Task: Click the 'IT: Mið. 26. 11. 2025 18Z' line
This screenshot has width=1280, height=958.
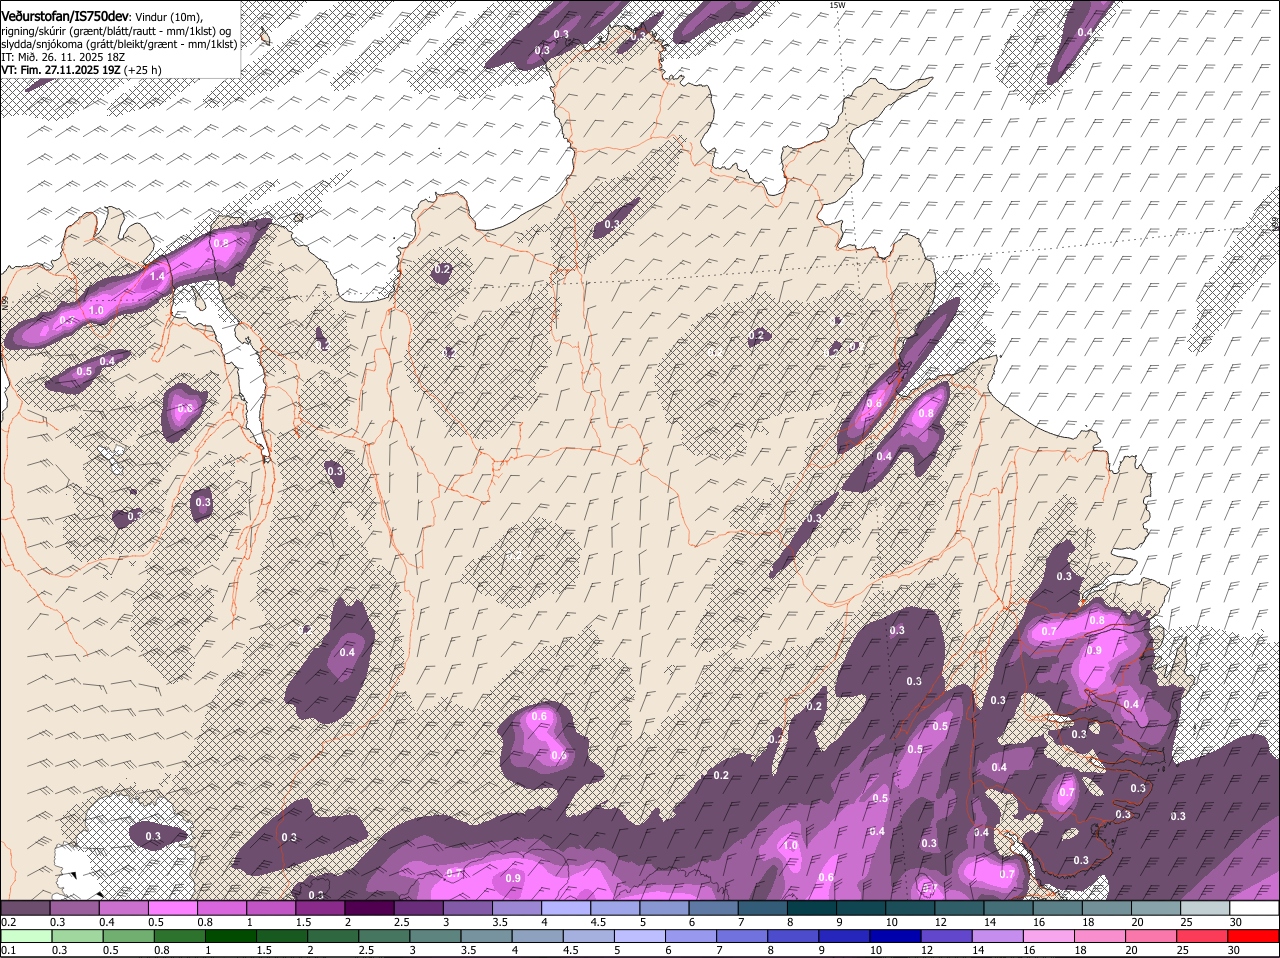Action: click(62, 57)
